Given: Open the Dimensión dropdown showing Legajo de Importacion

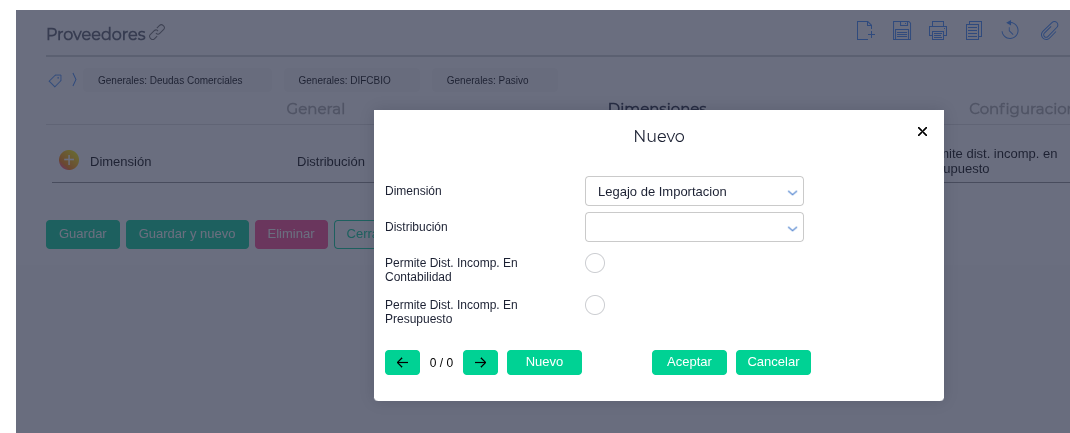Looking at the screenshot, I should pyautogui.click(x=694, y=191).
